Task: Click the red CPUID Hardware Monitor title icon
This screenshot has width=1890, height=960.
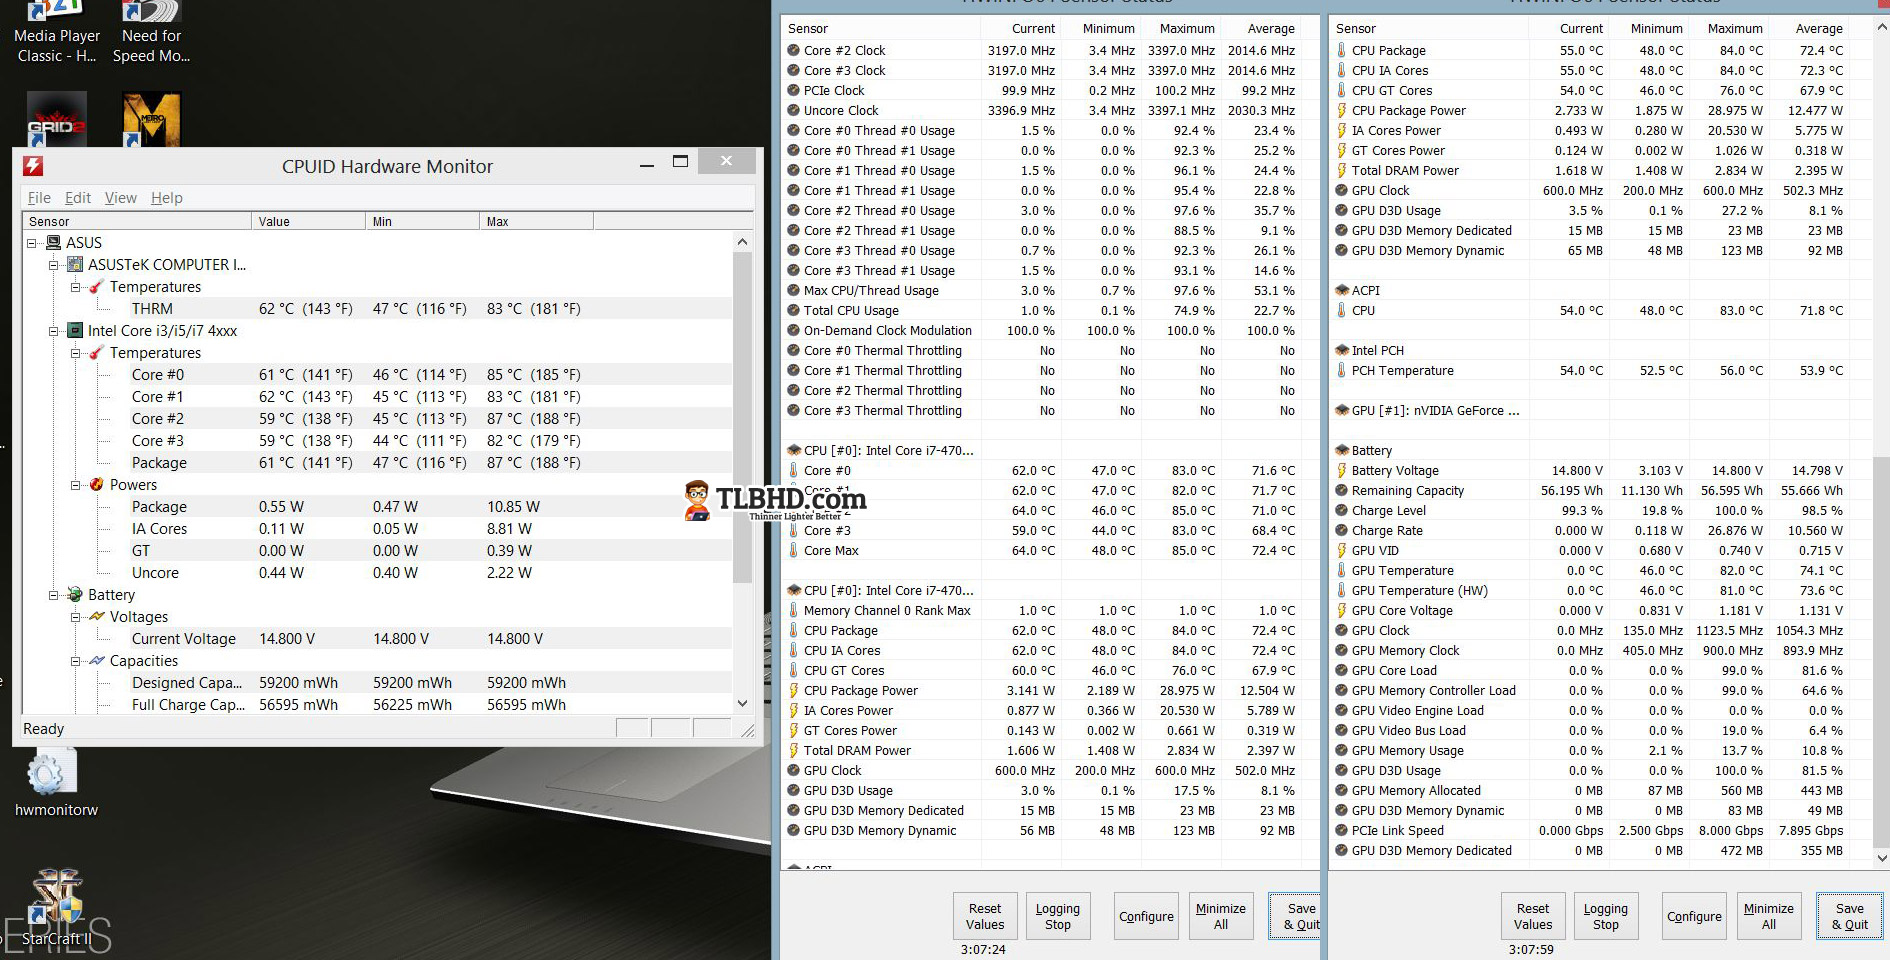Action: pyautogui.click(x=33, y=166)
